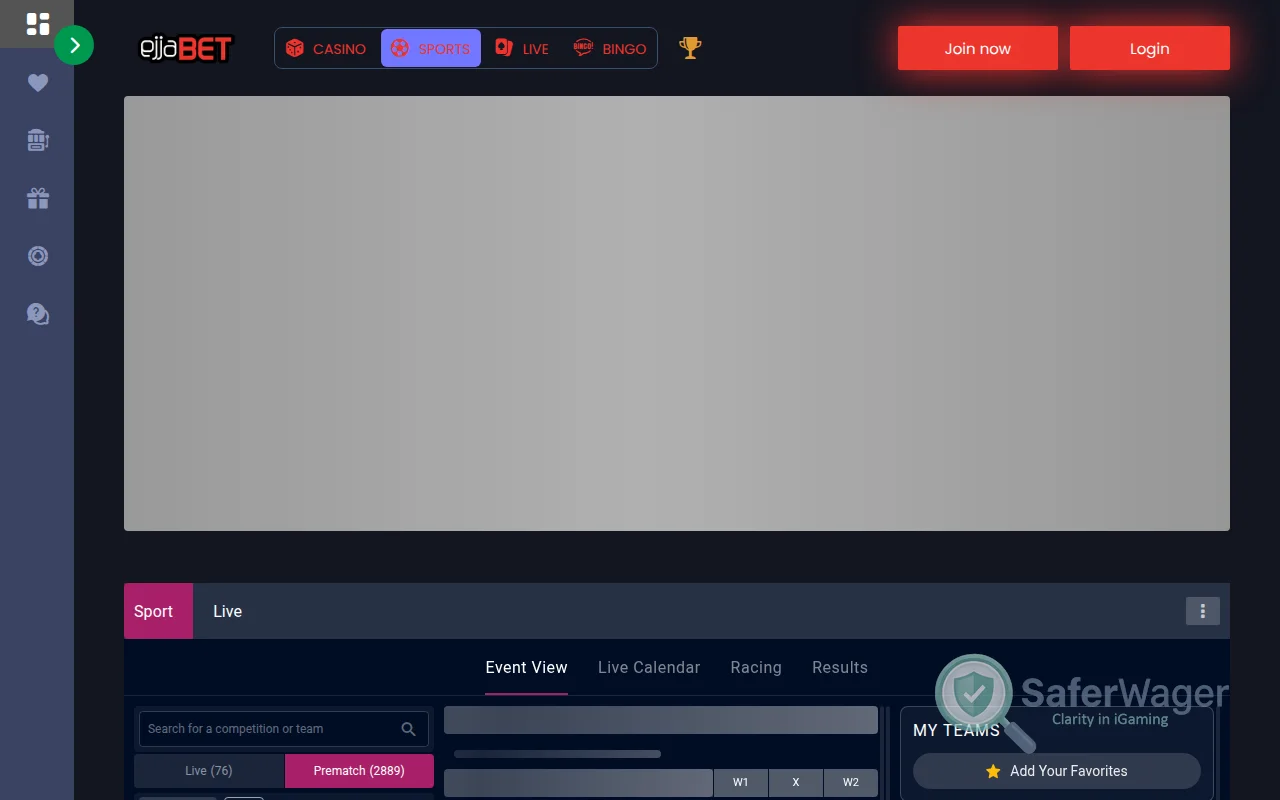This screenshot has width=1280, height=800.
Task: Open the Results tab
Action: [839, 667]
